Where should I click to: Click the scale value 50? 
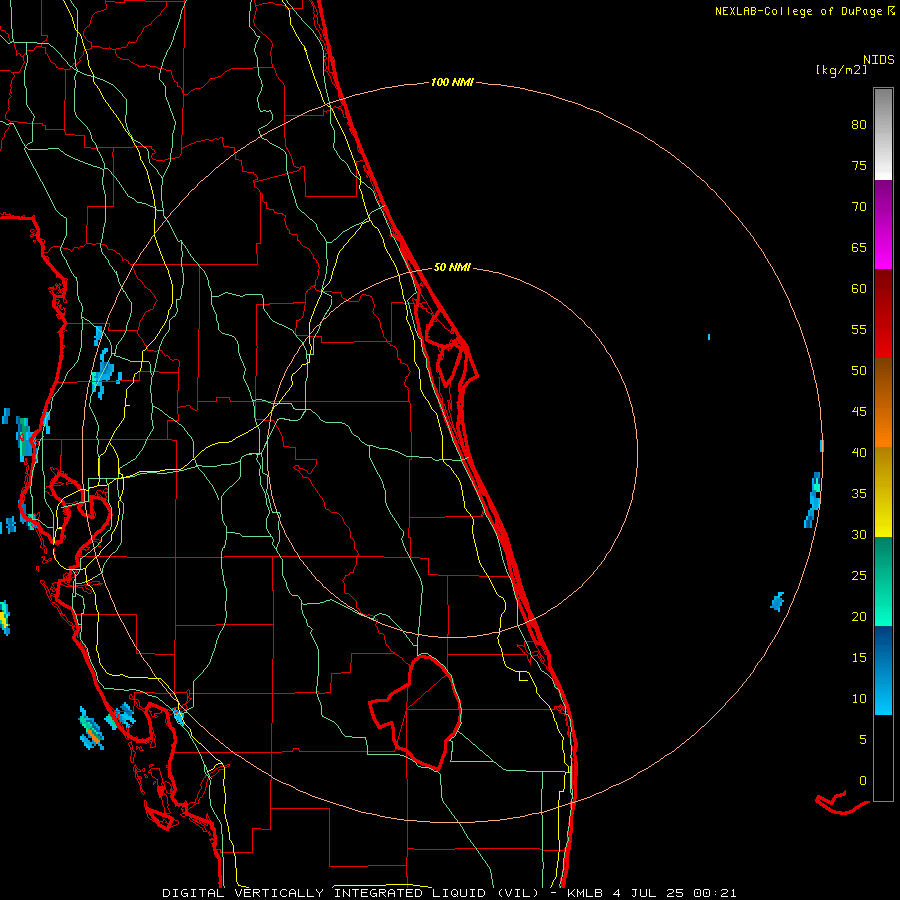(x=859, y=370)
